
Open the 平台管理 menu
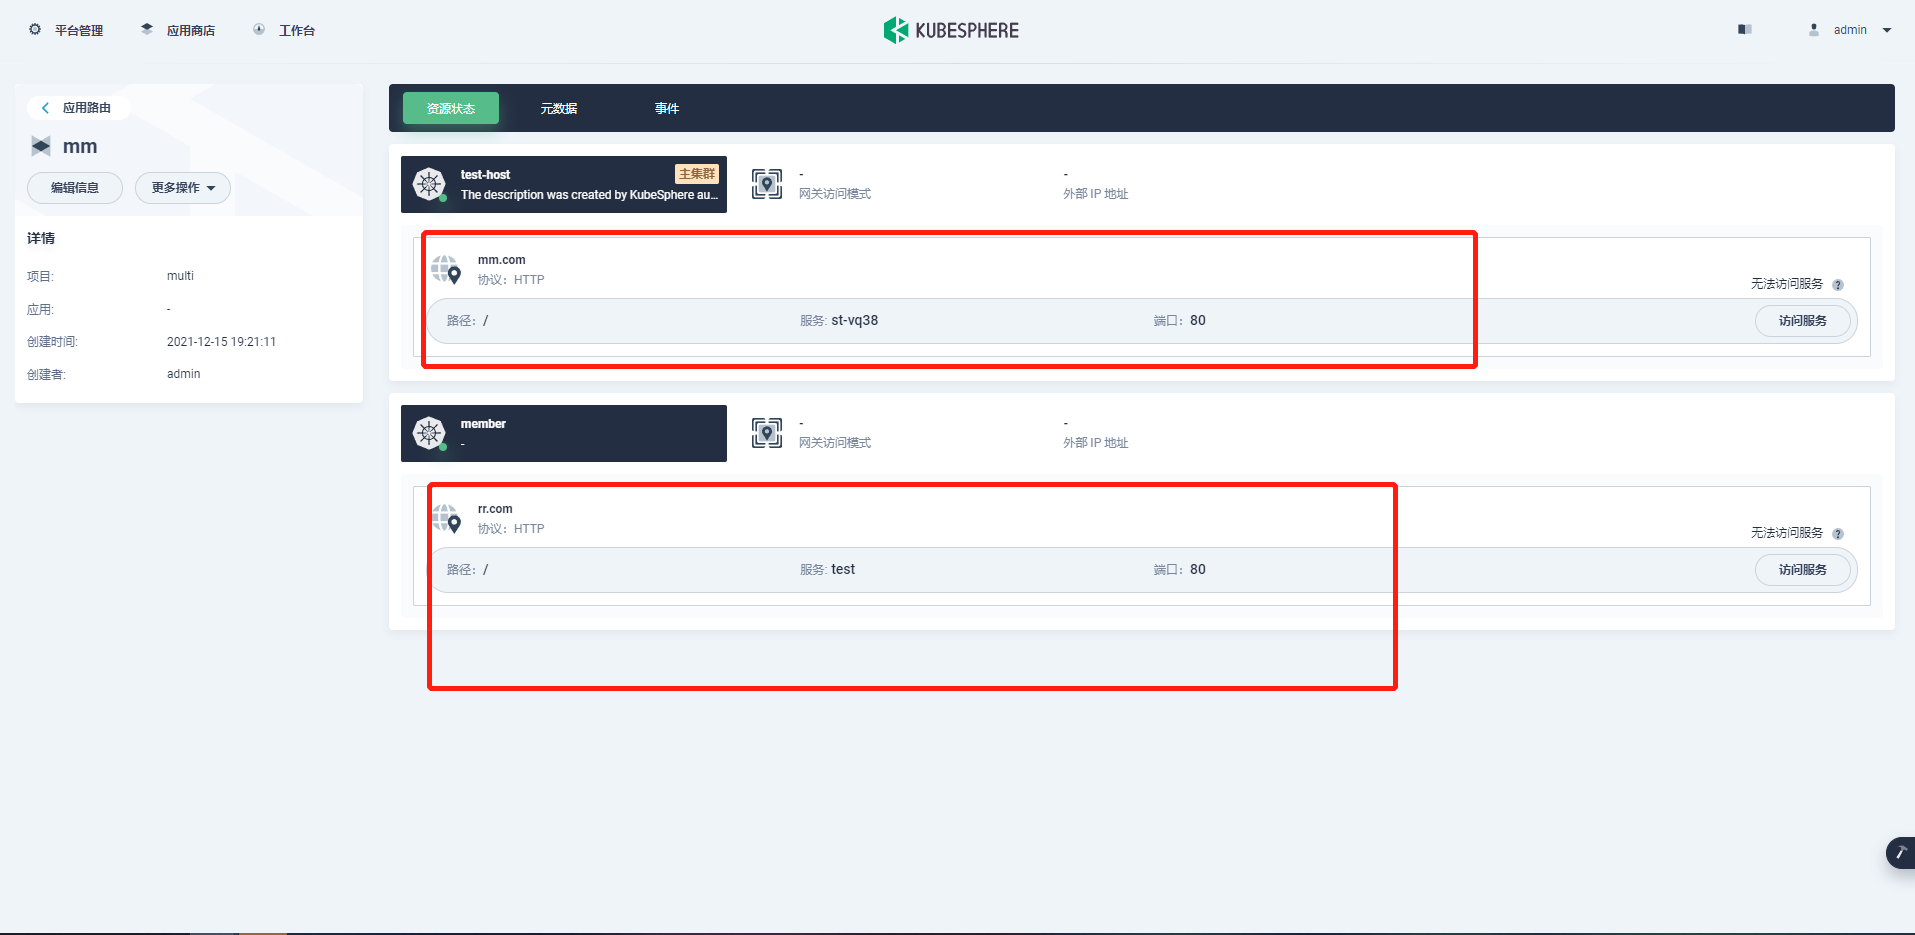point(79,31)
